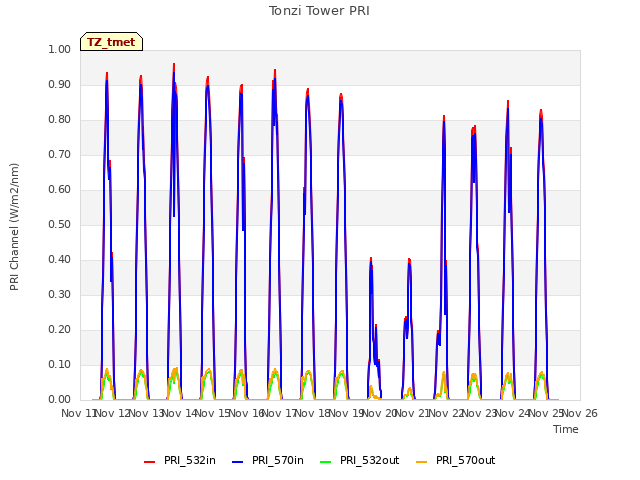
Task: Click the 0.30 y-axis tick value
Action: 60,294
